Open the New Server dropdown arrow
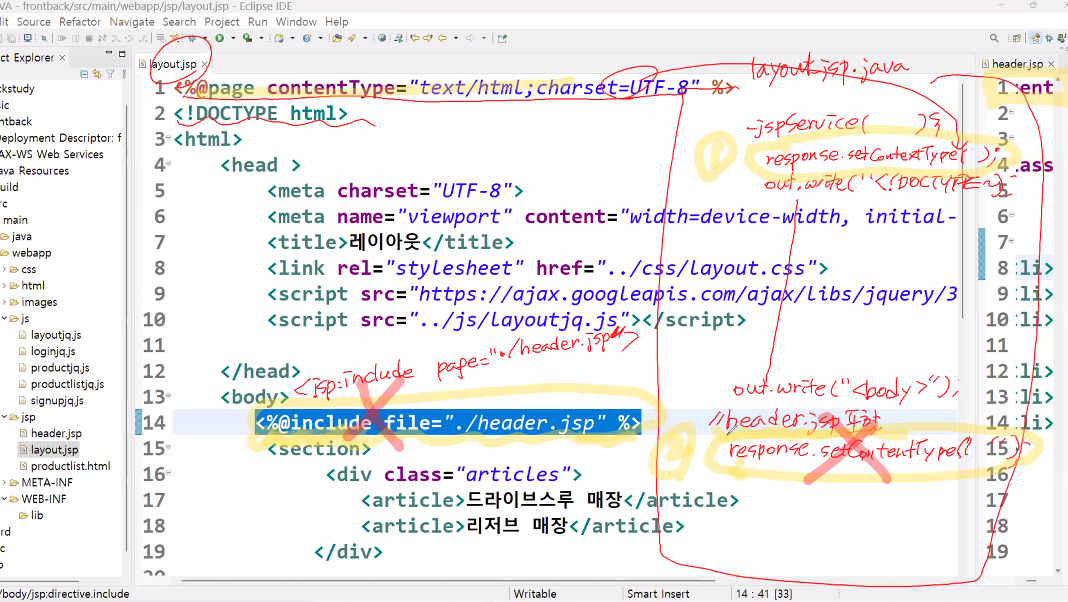The height and width of the screenshot is (602, 1068). [292, 38]
